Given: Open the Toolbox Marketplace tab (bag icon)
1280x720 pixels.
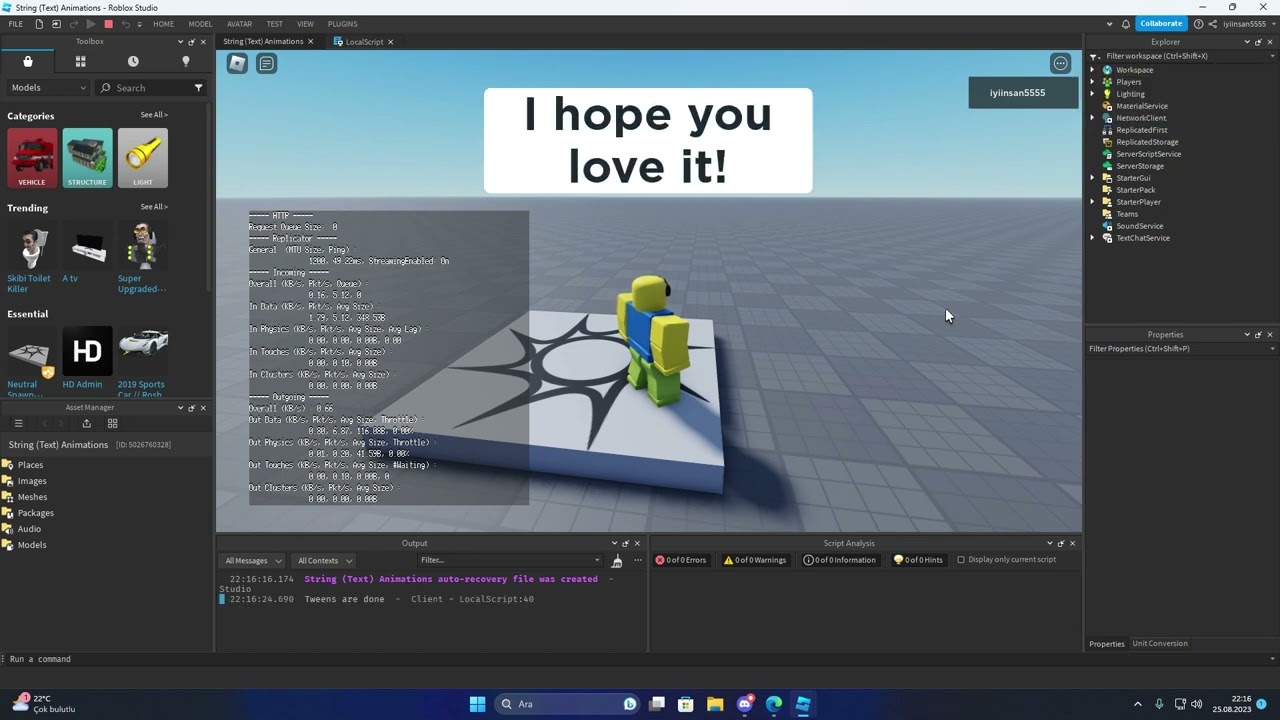Looking at the screenshot, I should [28, 61].
